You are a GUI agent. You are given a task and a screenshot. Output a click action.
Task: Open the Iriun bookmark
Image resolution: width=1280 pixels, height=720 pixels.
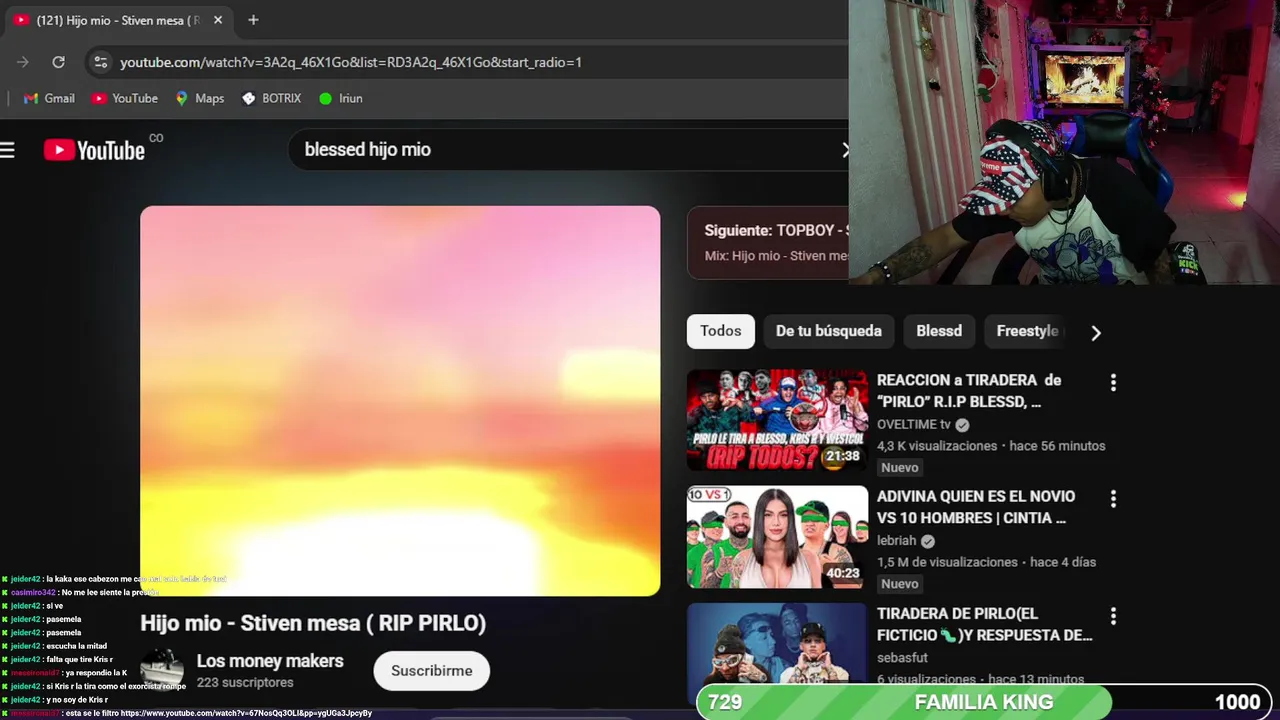(x=341, y=98)
